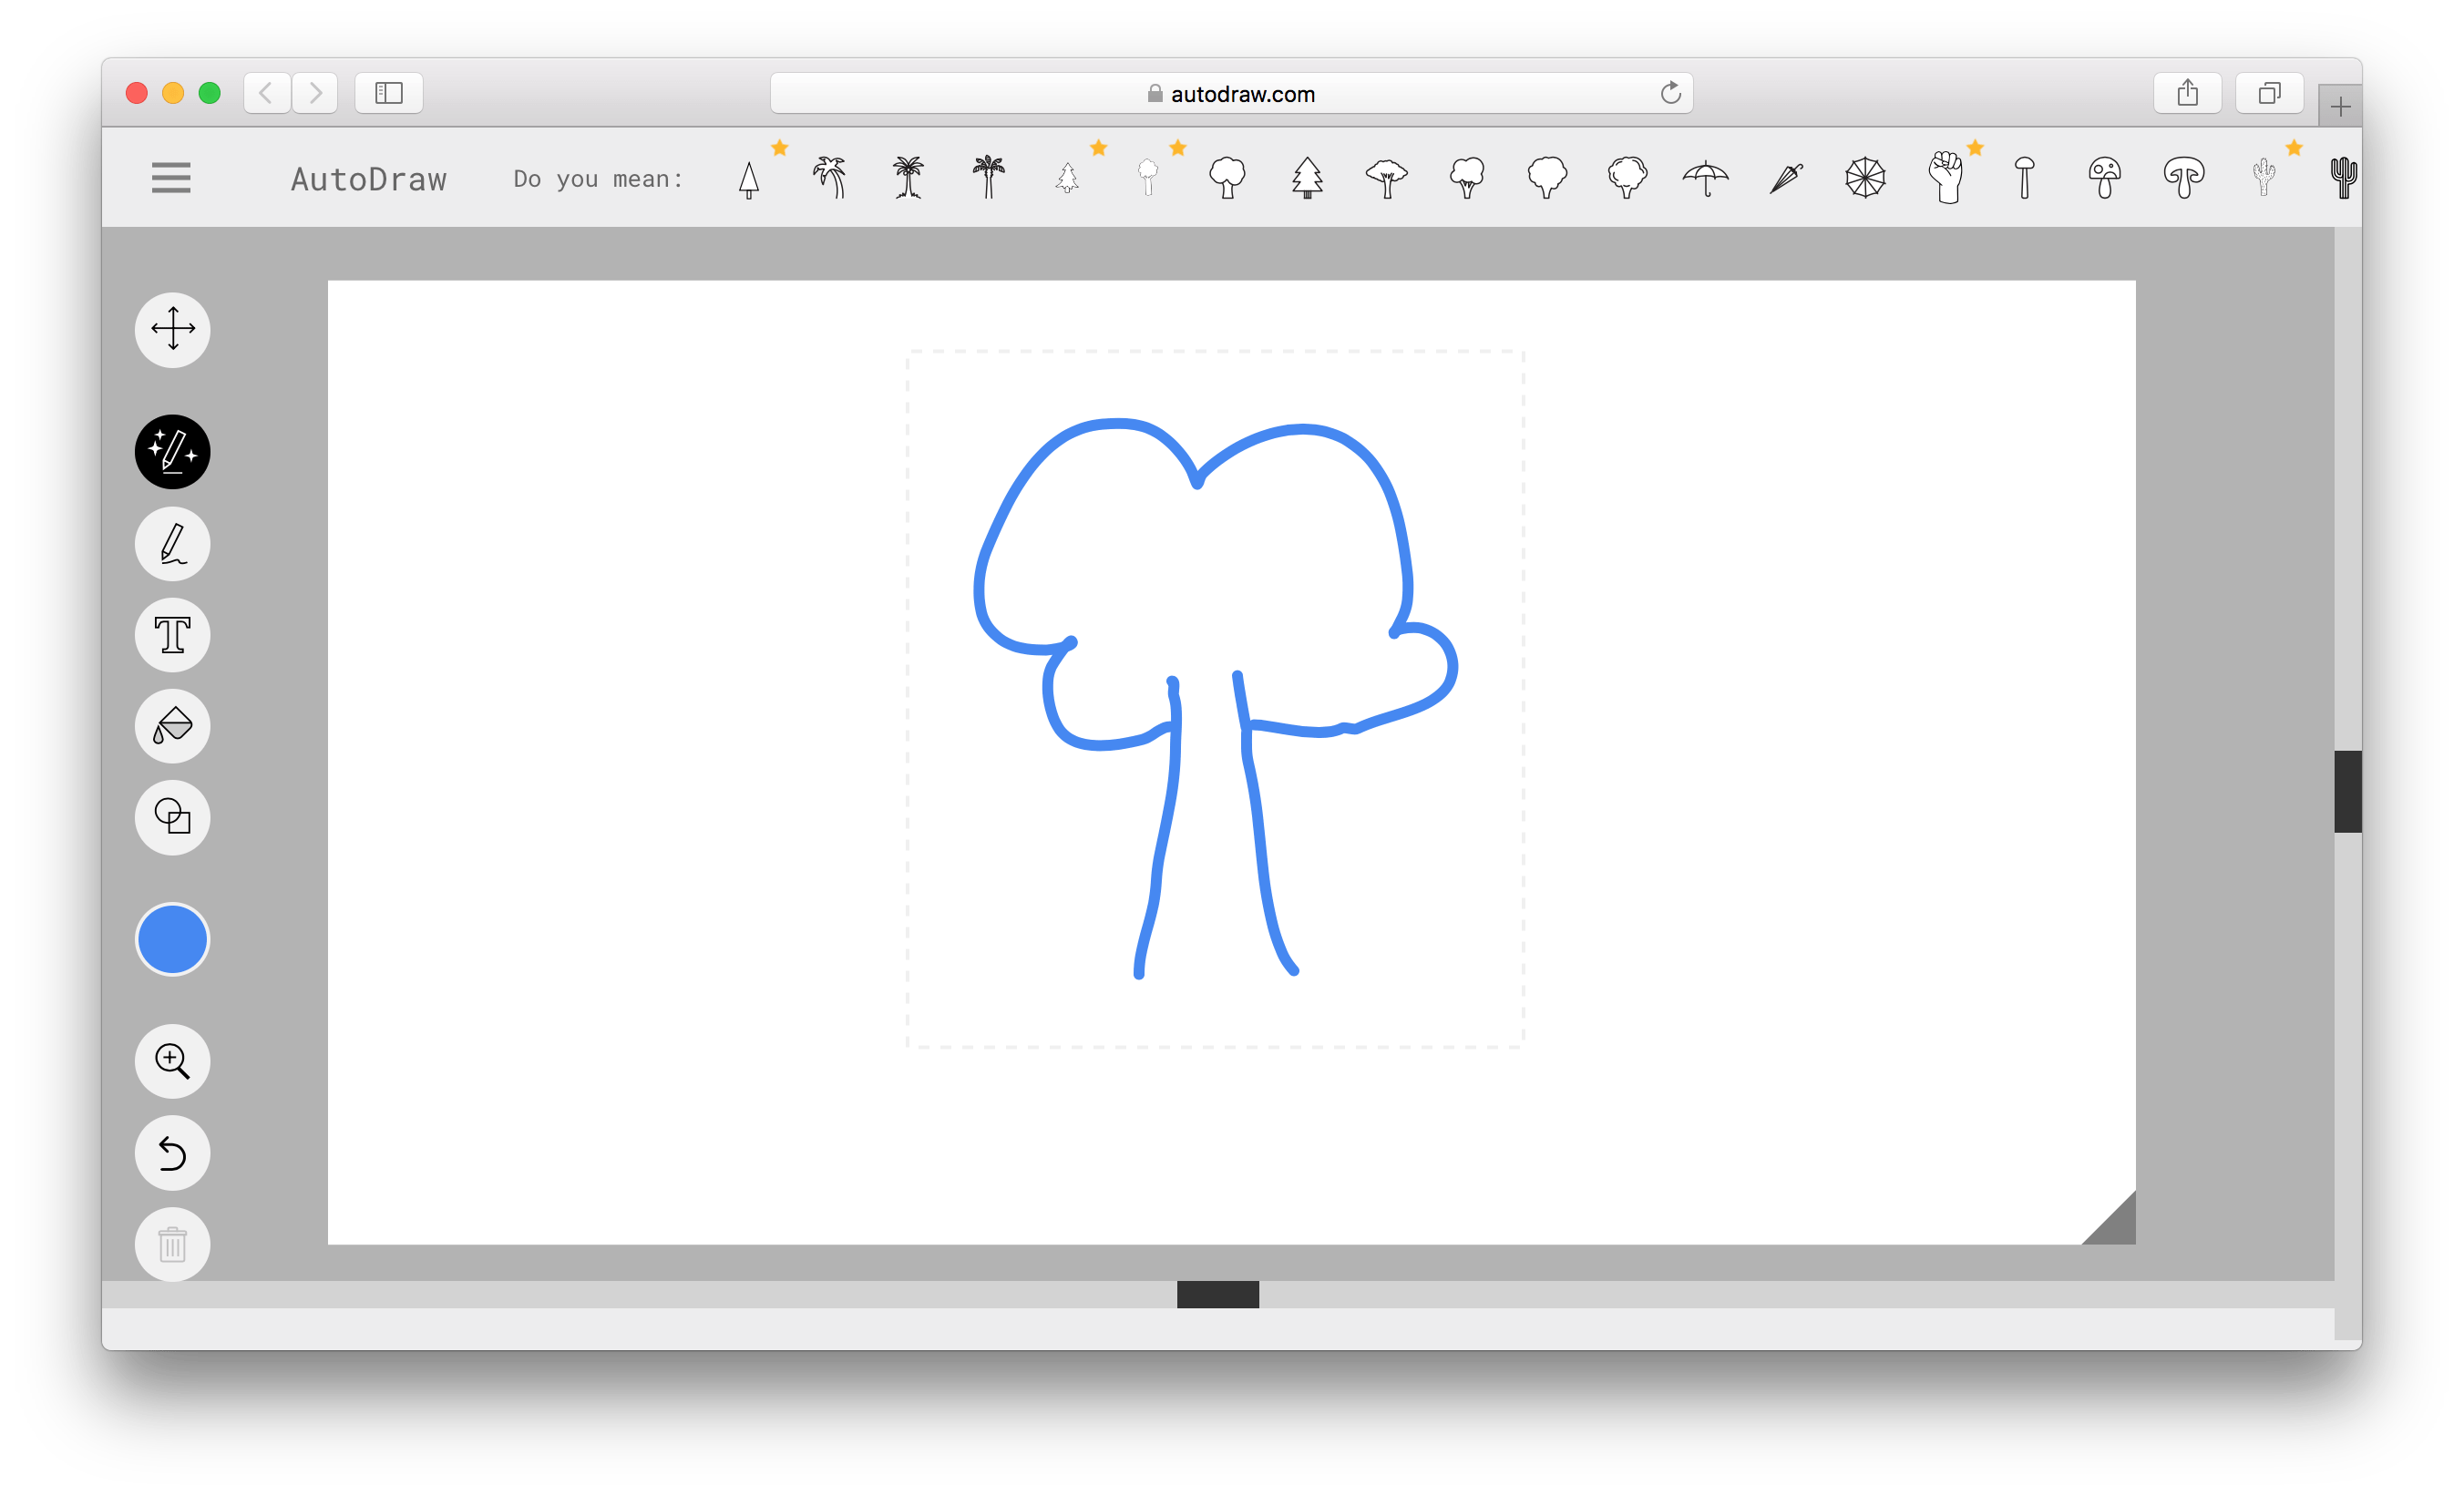Viewport: 2464px width, 1496px height.
Task: Toggle the Safari sidebar button
Action: tap(389, 93)
